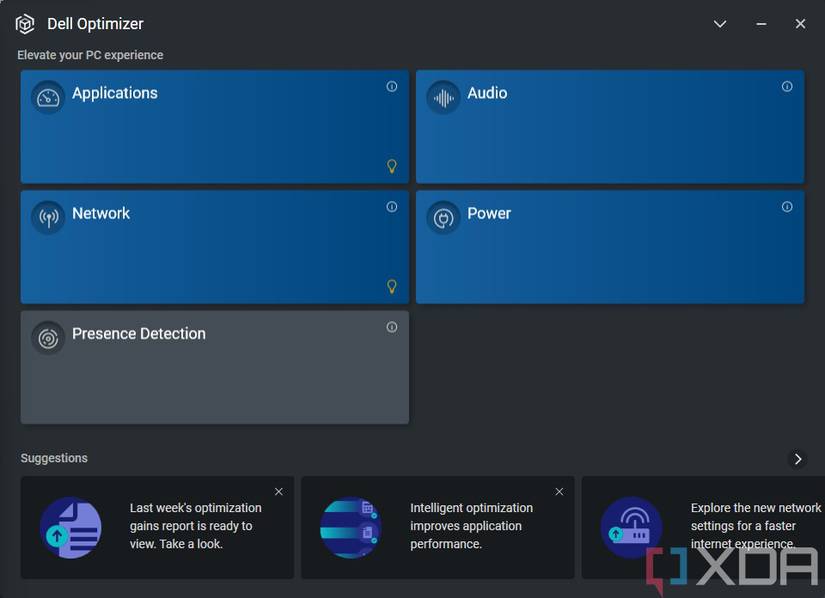This screenshot has width=825, height=598.
Task: Click the Network antenna icon
Action: 48,217
